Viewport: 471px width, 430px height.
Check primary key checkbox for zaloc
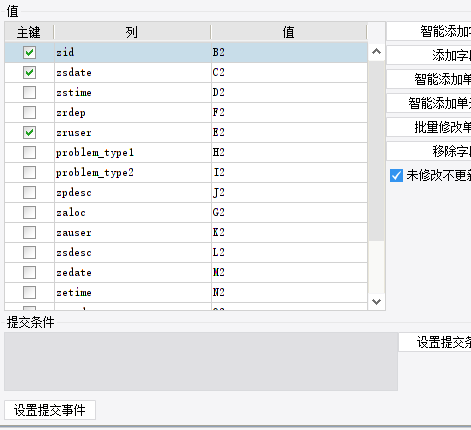click(29, 212)
